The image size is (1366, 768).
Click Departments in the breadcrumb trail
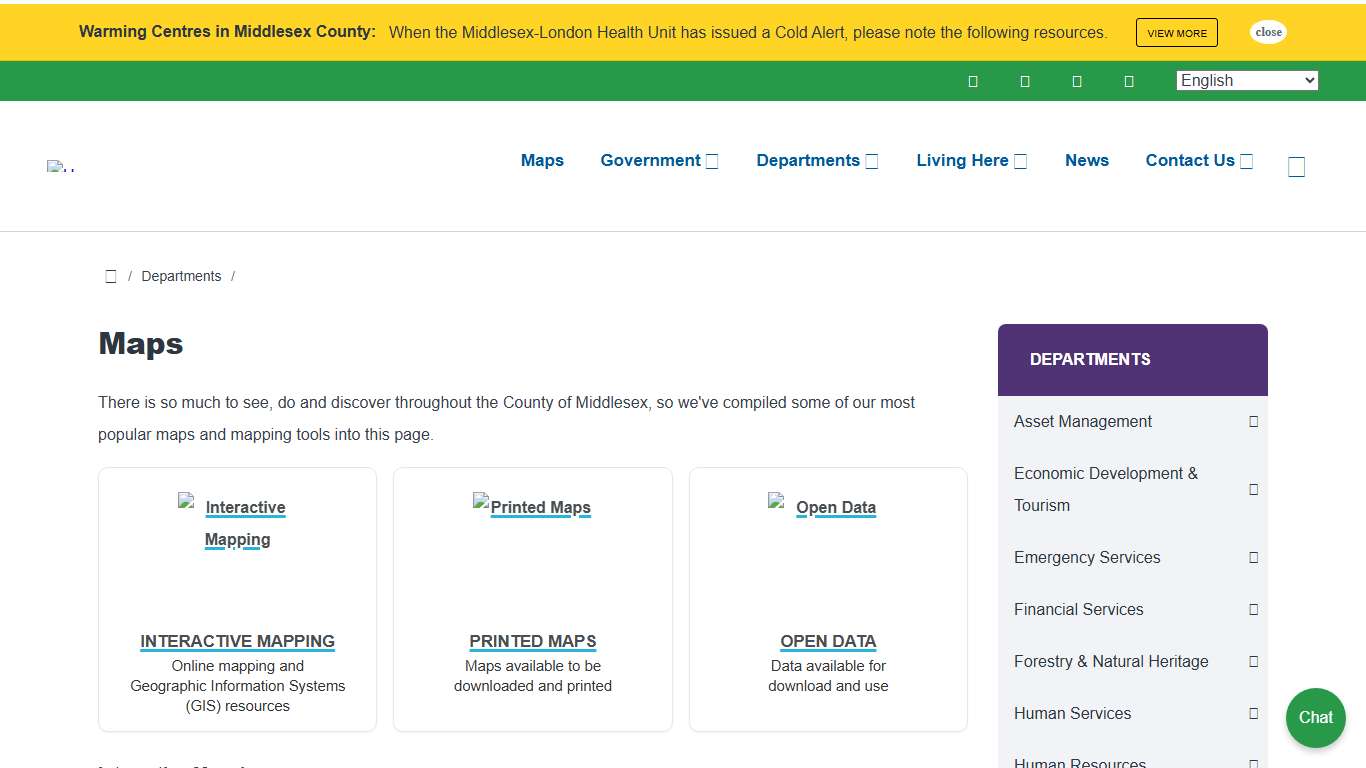pyautogui.click(x=181, y=276)
